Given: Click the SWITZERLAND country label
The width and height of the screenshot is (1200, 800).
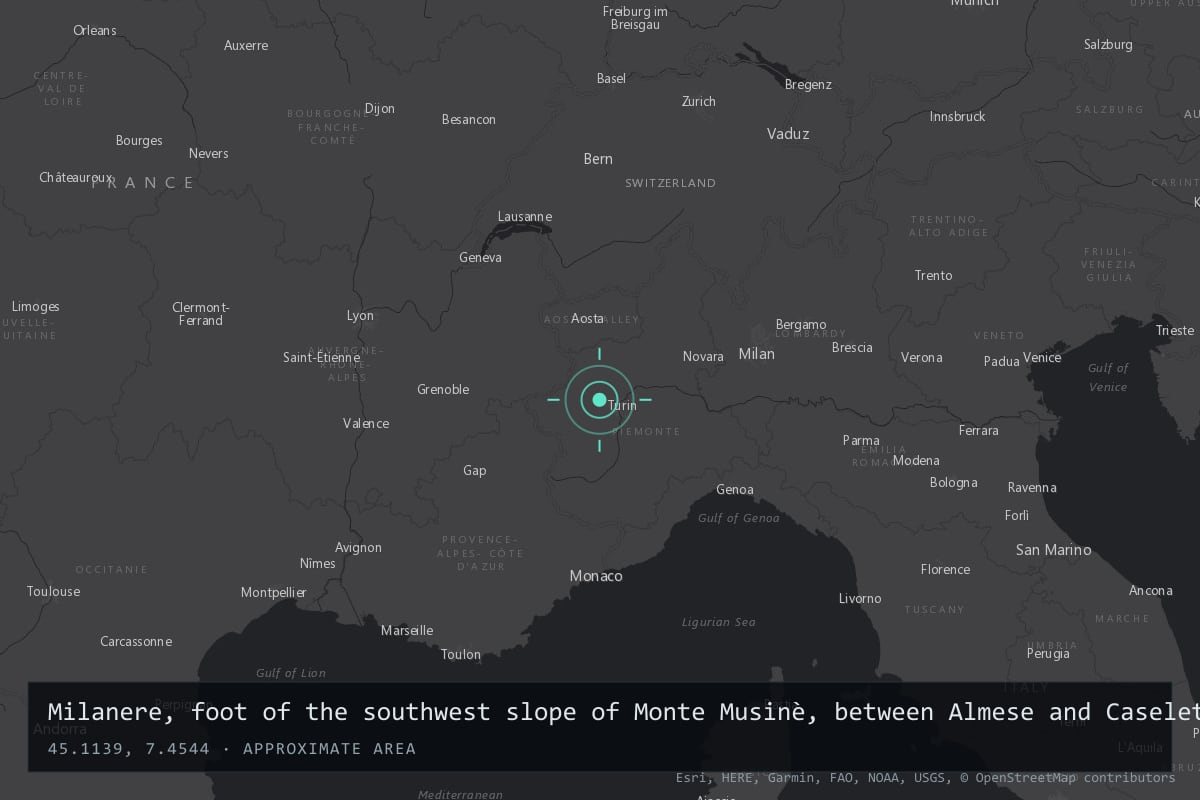Looking at the screenshot, I should (671, 183).
